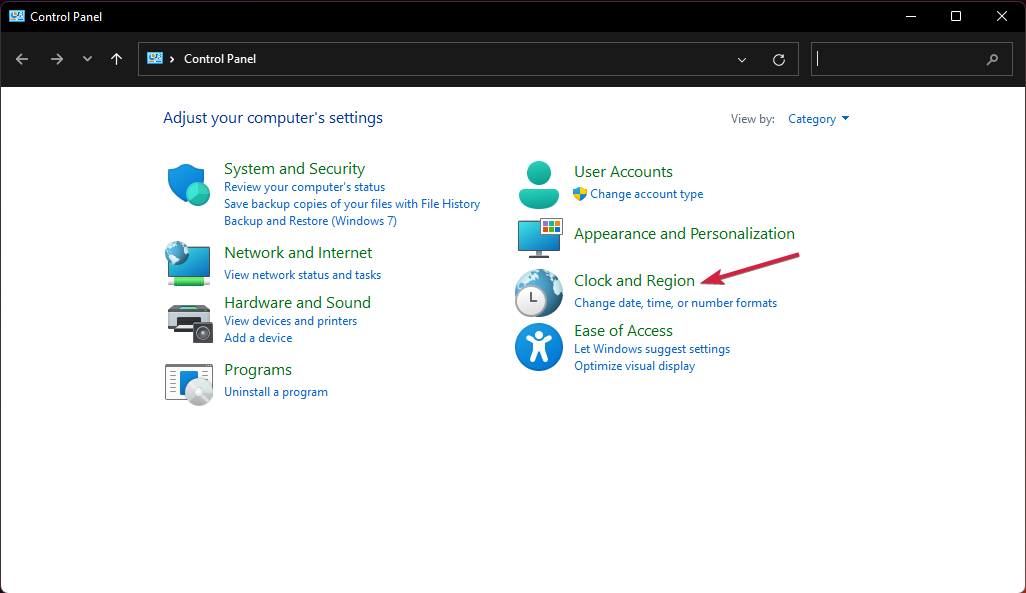Screen dimensions: 1026x593
Task: Expand the address bar history dropdown
Action: (x=742, y=60)
